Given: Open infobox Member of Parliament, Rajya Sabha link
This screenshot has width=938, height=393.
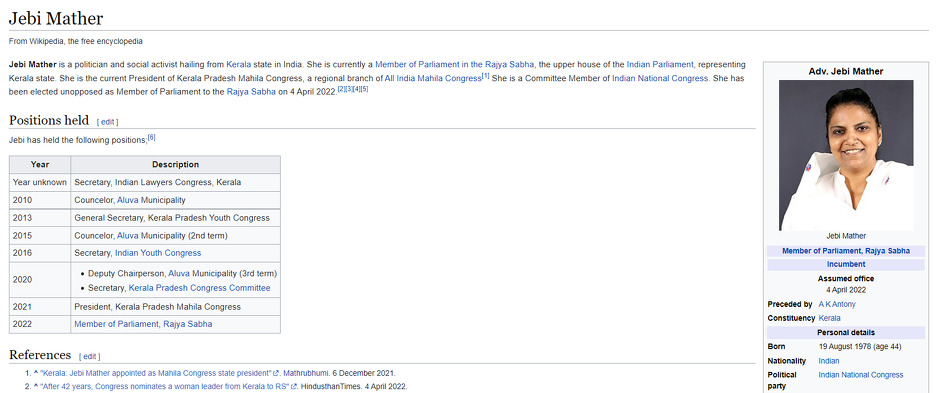Looking at the screenshot, I should tap(846, 251).
